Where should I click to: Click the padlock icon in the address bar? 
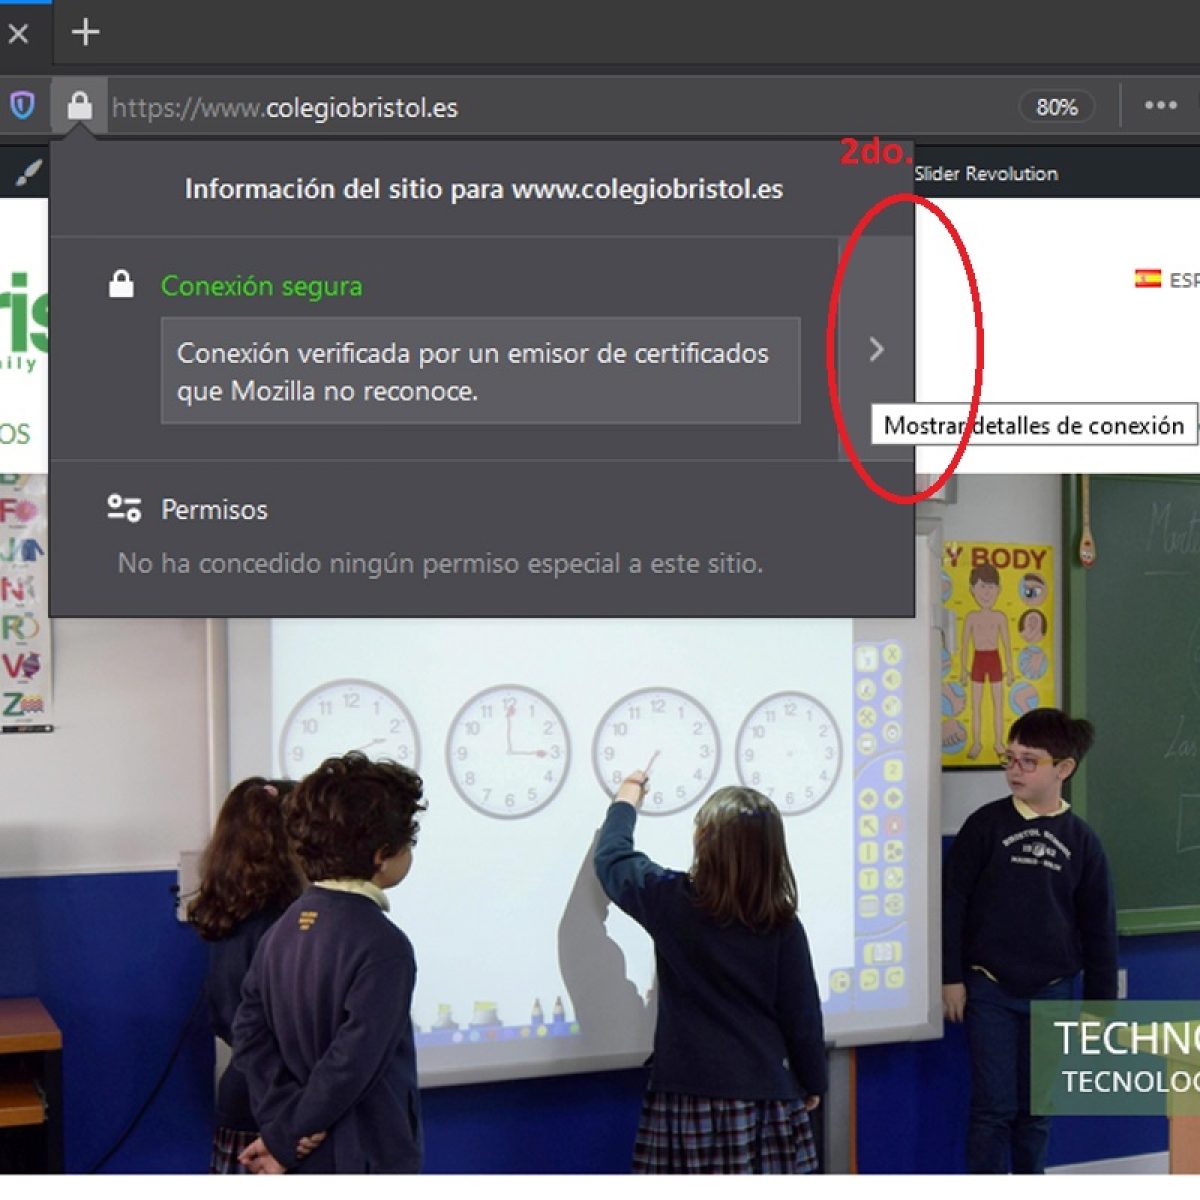[79, 106]
